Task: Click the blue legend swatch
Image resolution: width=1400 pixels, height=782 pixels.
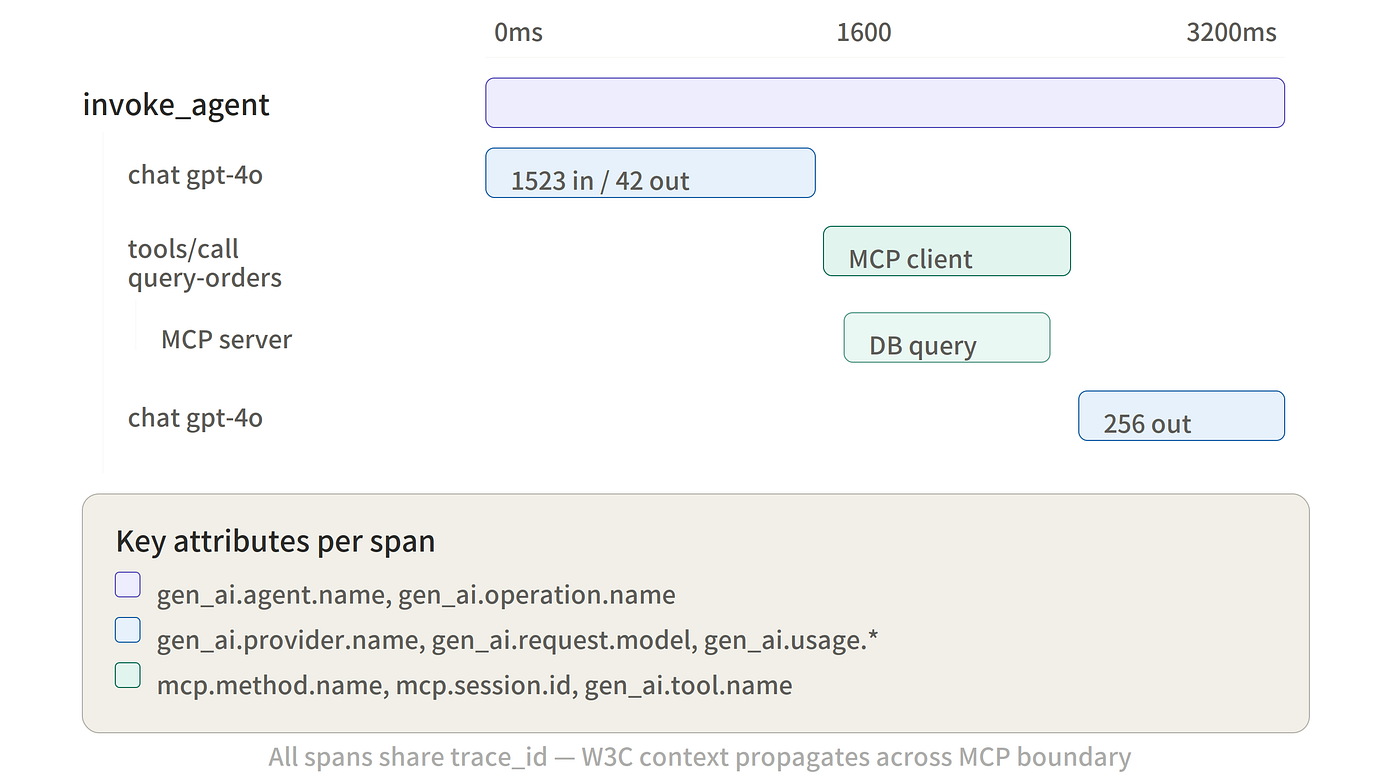Action: coord(128,630)
